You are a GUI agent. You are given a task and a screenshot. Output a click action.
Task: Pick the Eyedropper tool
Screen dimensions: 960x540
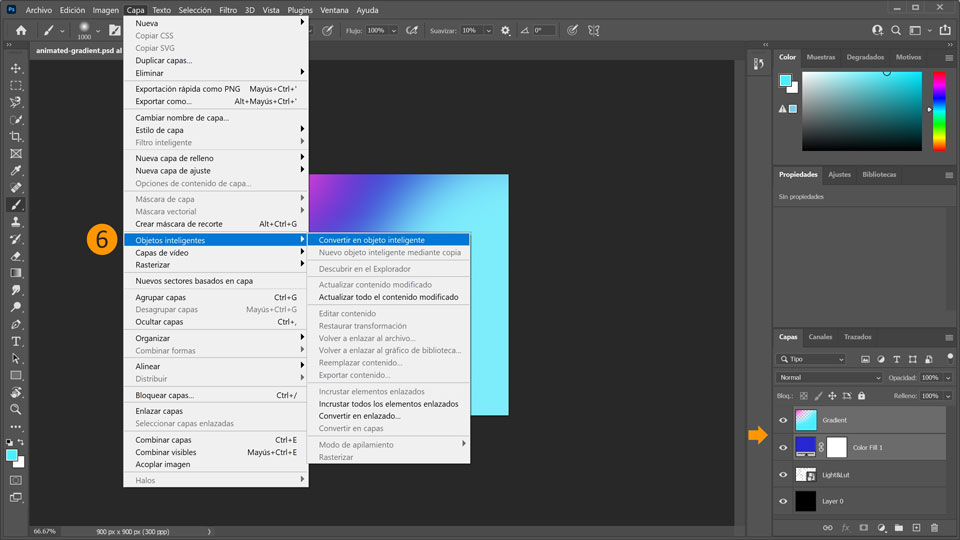pos(16,171)
